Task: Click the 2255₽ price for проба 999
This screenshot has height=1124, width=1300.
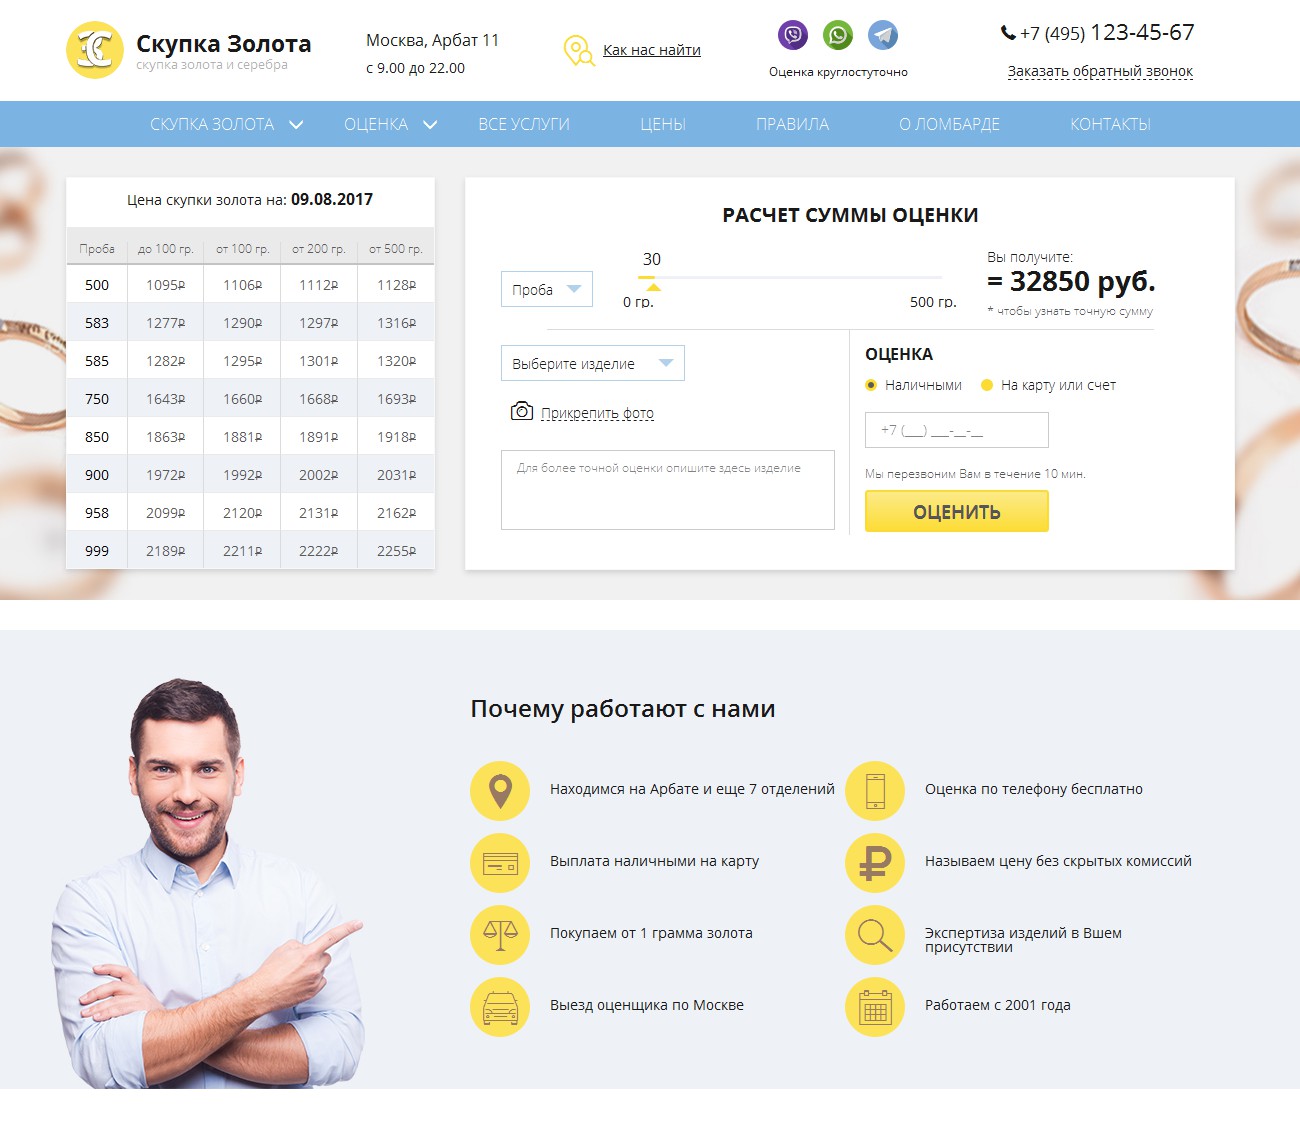Action: (396, 551)
